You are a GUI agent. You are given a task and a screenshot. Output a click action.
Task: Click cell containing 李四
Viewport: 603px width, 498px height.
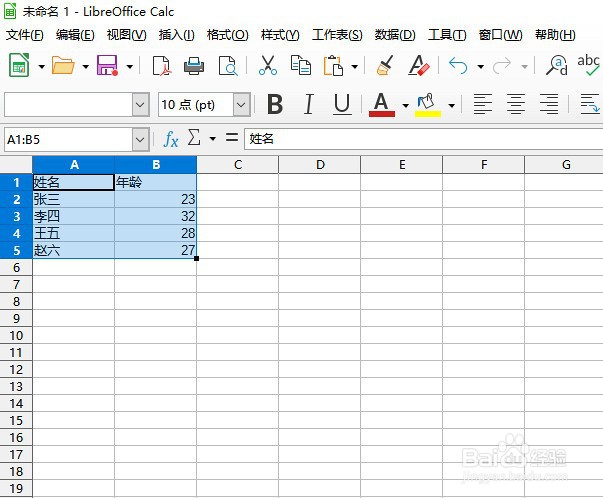tap(73, 216)
